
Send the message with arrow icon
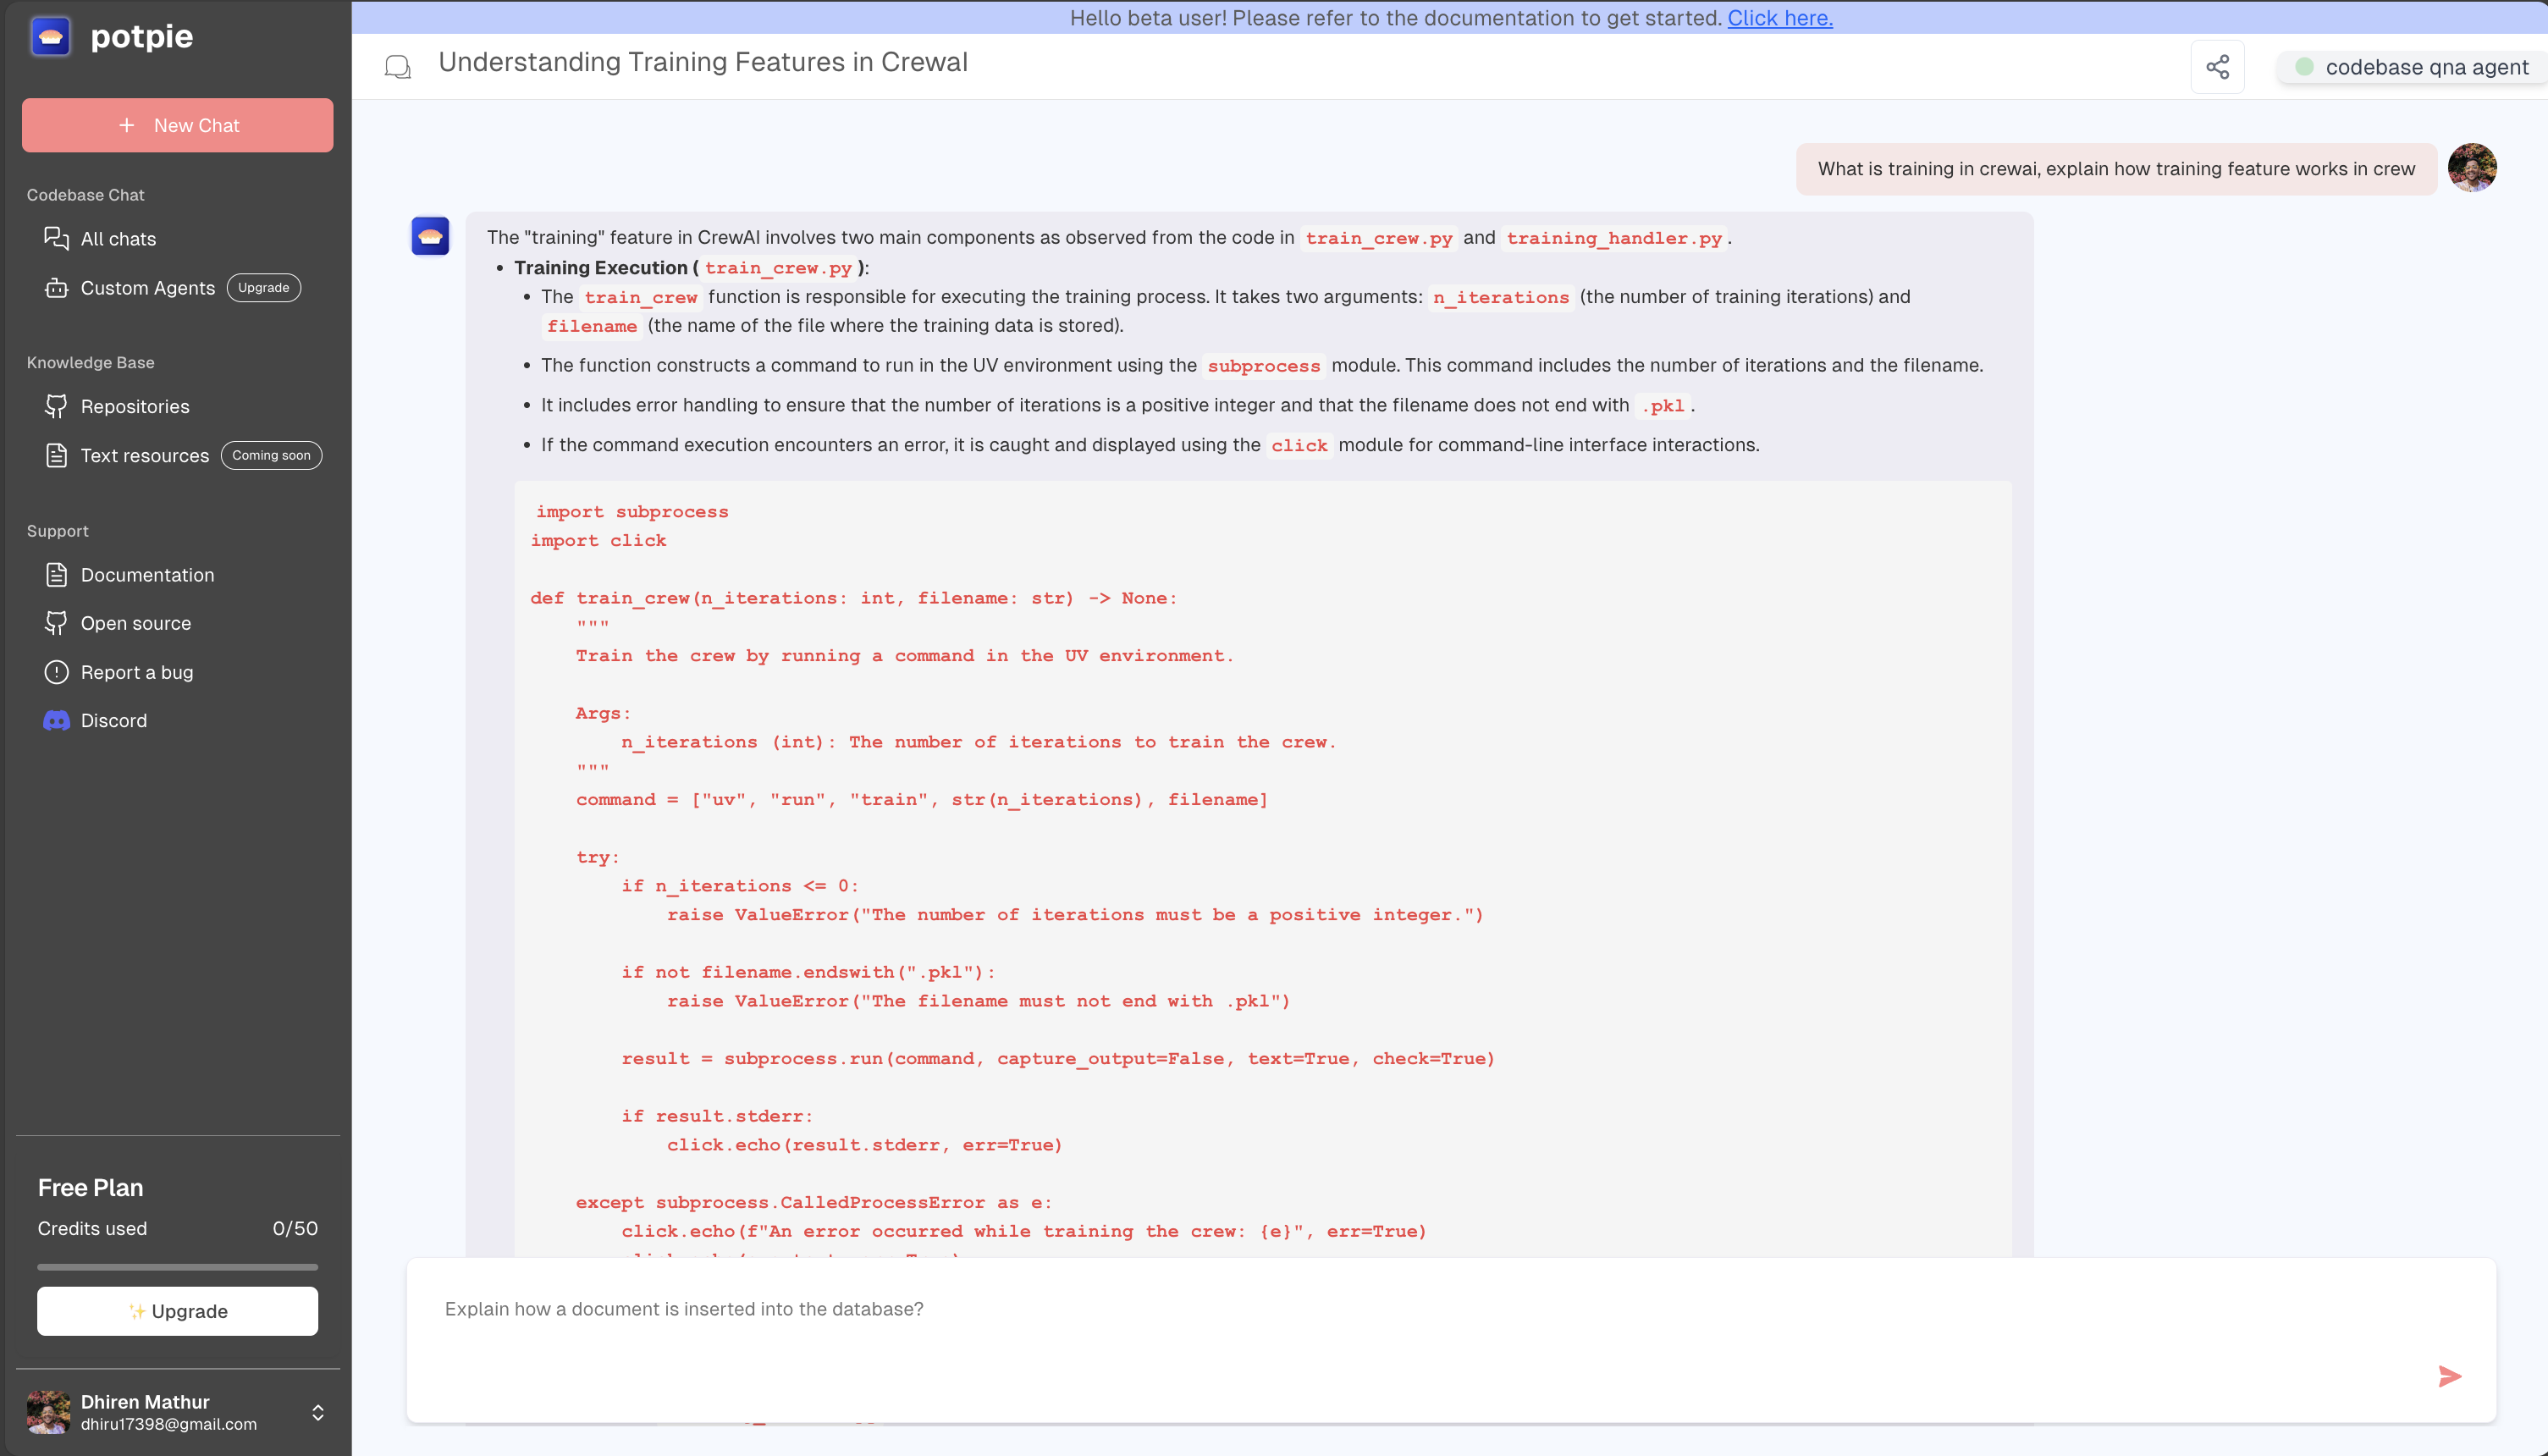coord(2449,1376)
